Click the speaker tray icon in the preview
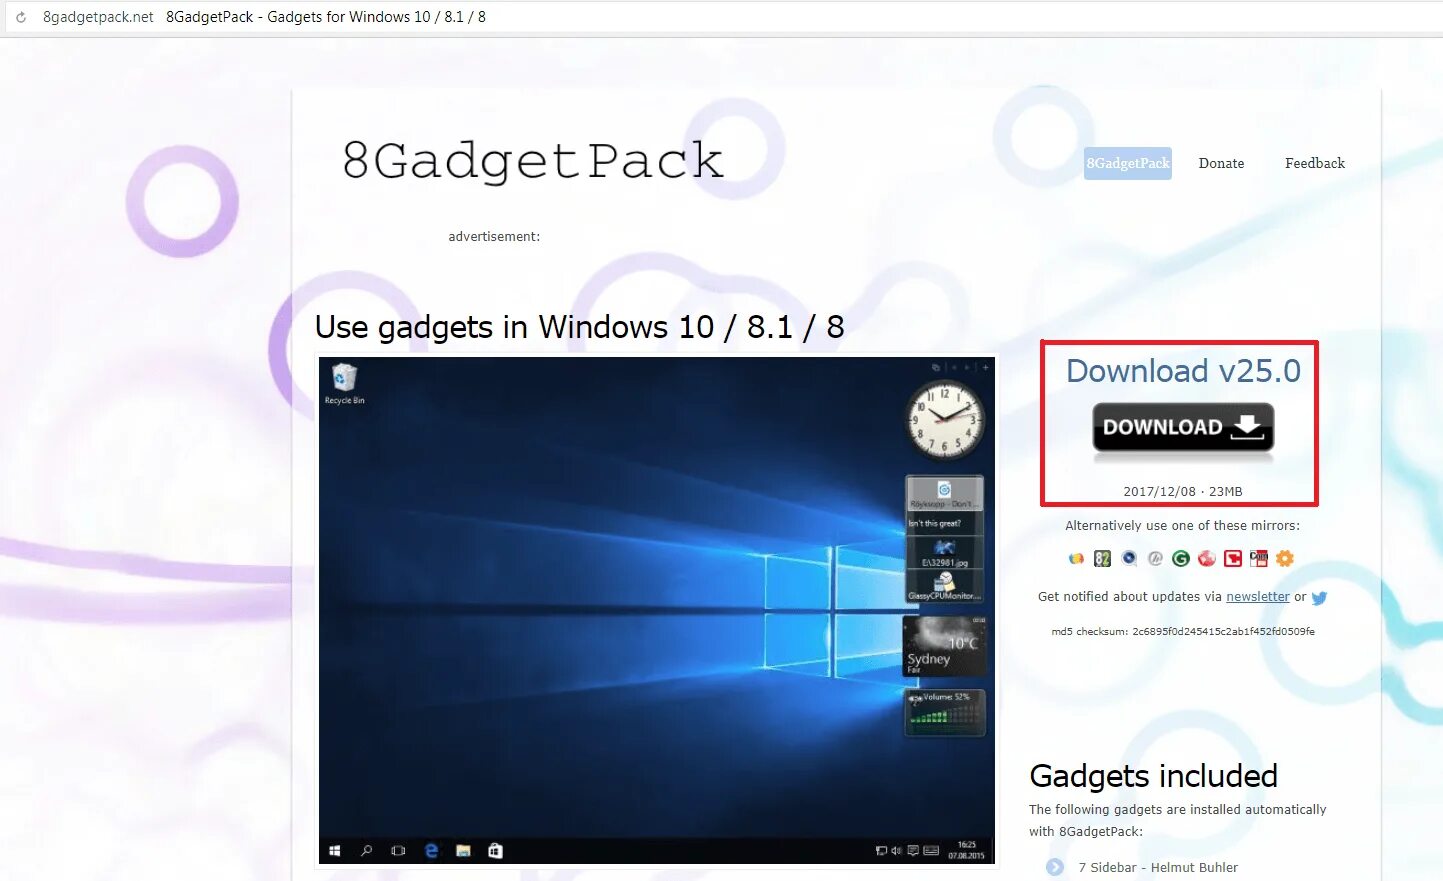1443x881 pixels. pyautogui.click(x=896, y=851)
